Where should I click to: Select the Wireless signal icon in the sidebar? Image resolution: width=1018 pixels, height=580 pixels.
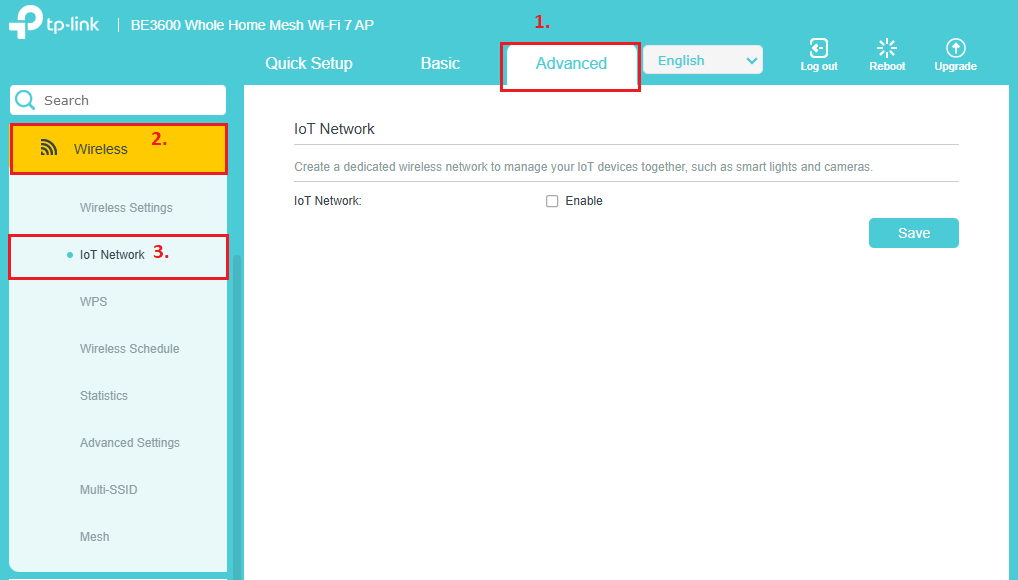pos(49,146)
